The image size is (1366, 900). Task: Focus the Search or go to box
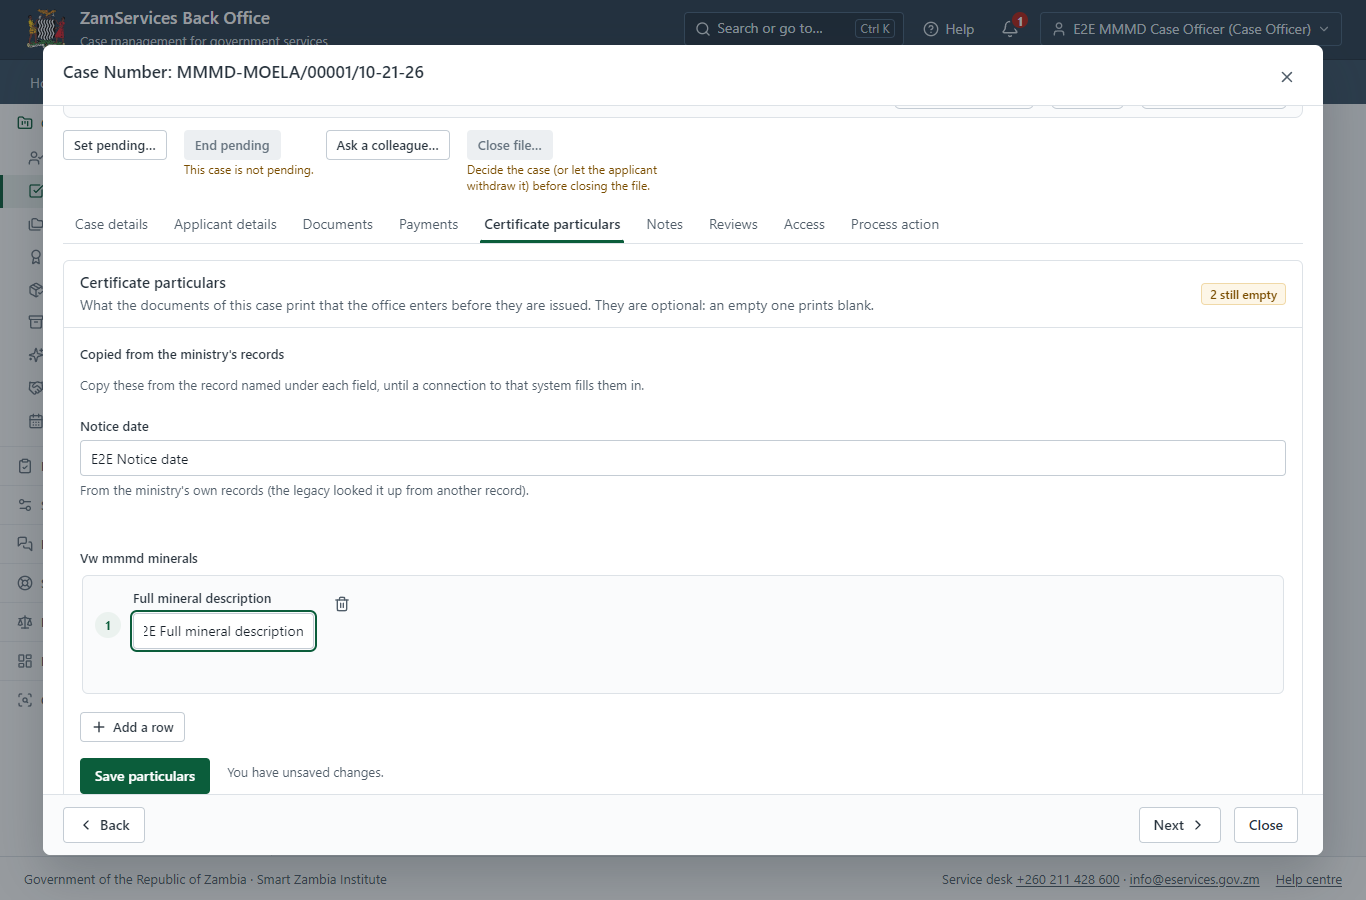click(794, 29)
